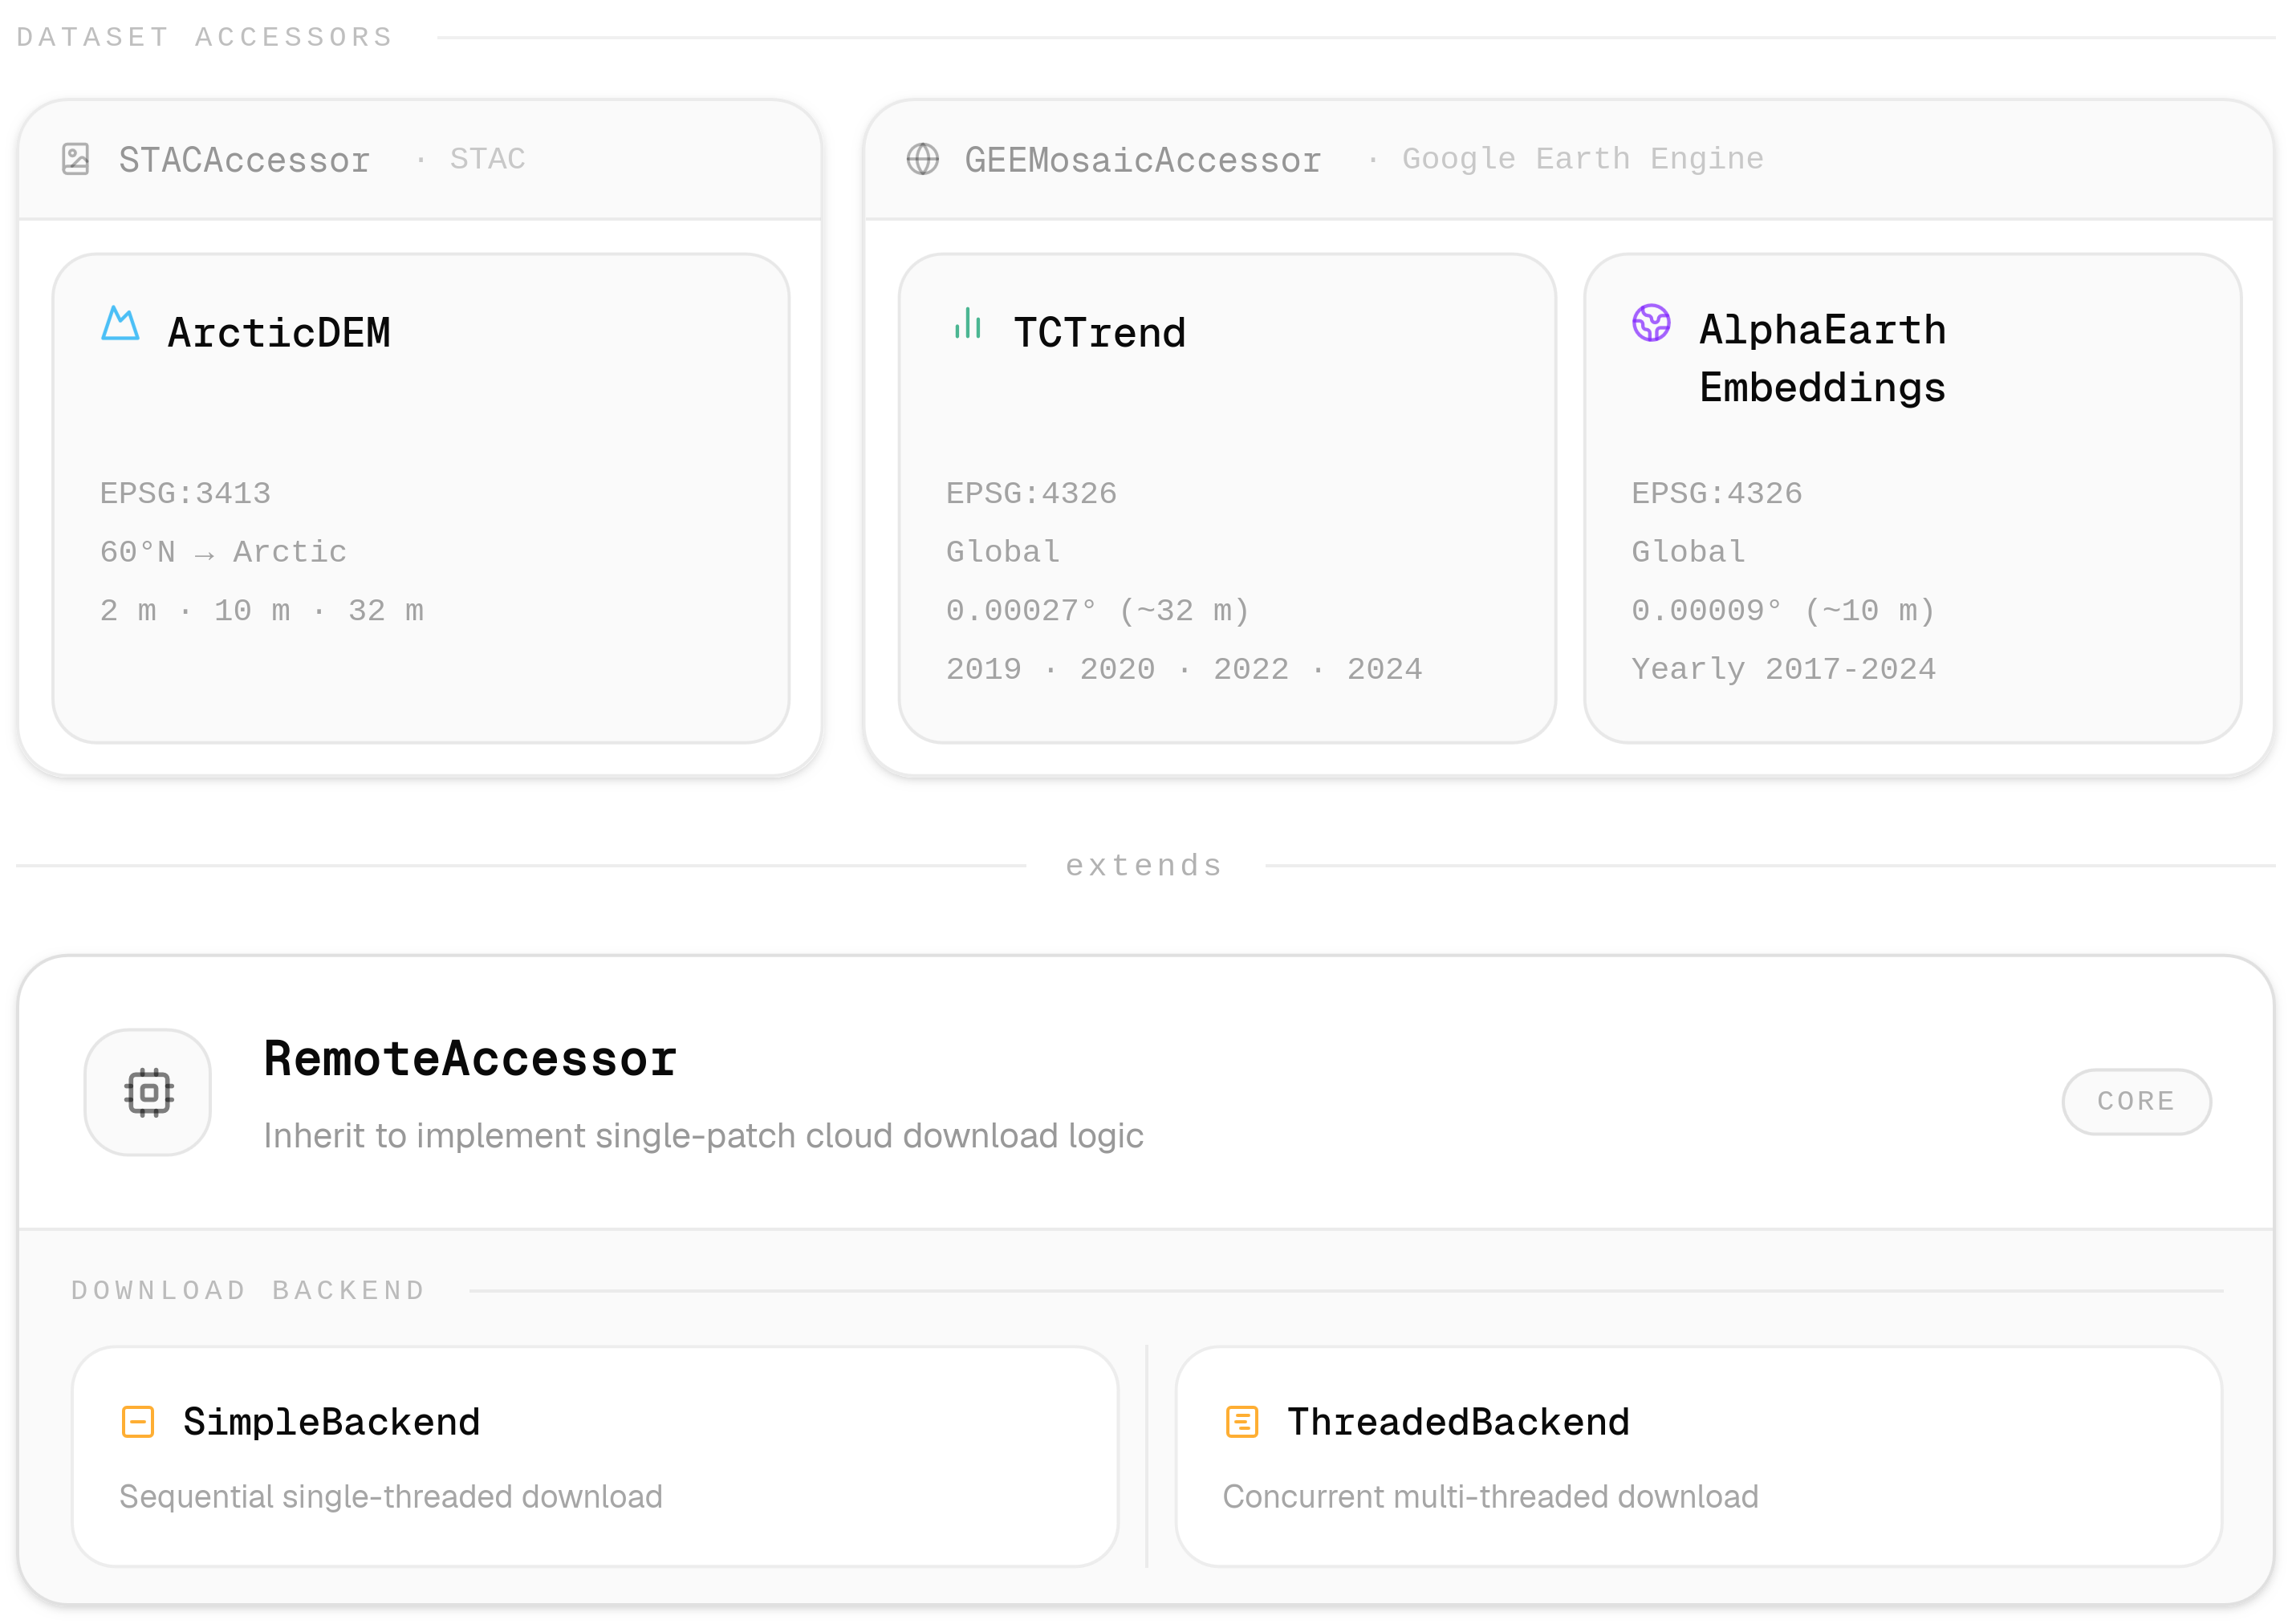Click 'Global' in AlphaEarth Embeddings card

(1688, 552)
